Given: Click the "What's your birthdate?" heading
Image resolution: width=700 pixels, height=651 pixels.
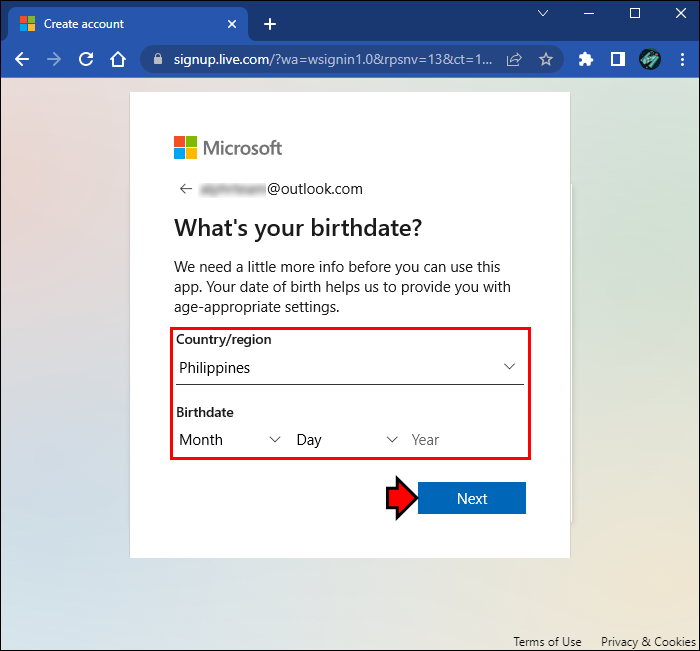Looking at the screenshot, I should (298, 228).
